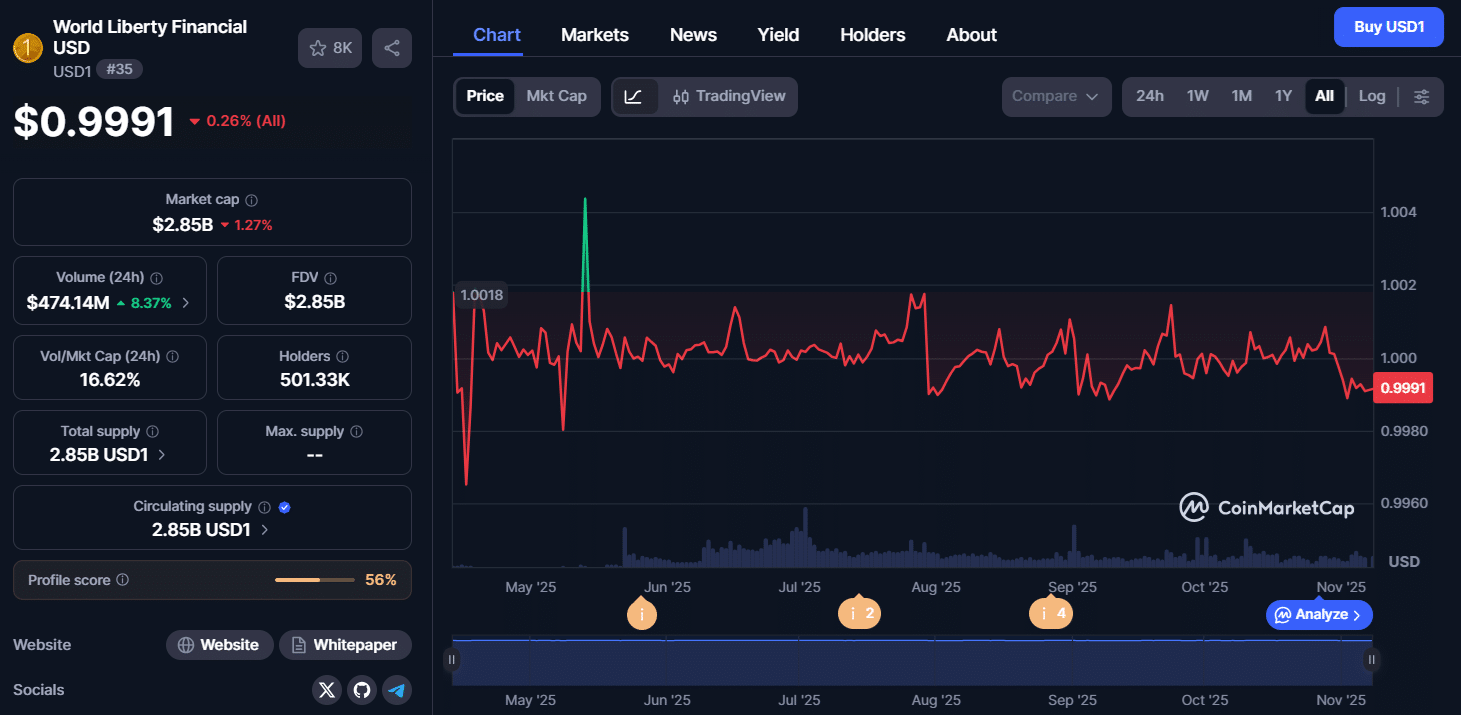Toggle Log scale on chart

tap(1372, 97)
